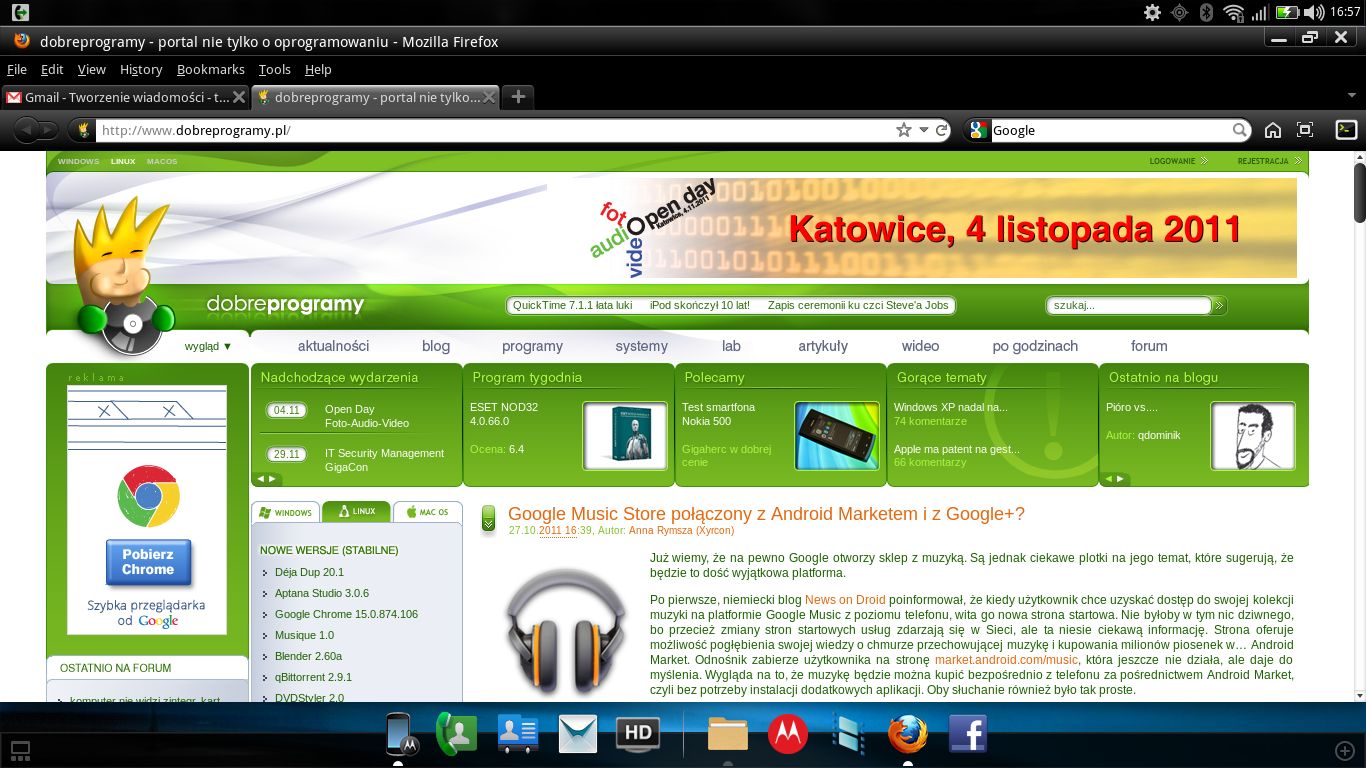
Task: Click the Firefox forward arrow button
Action: tap(49, 130)
